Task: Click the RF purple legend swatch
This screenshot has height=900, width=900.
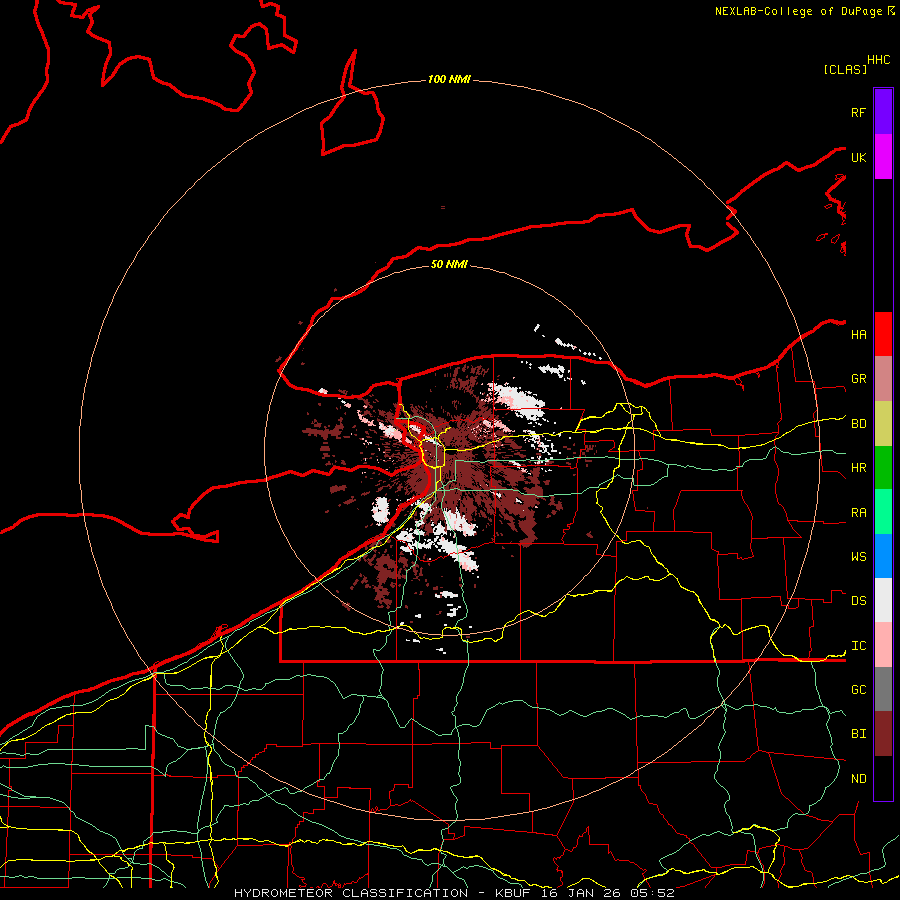Action: [883, 112]
